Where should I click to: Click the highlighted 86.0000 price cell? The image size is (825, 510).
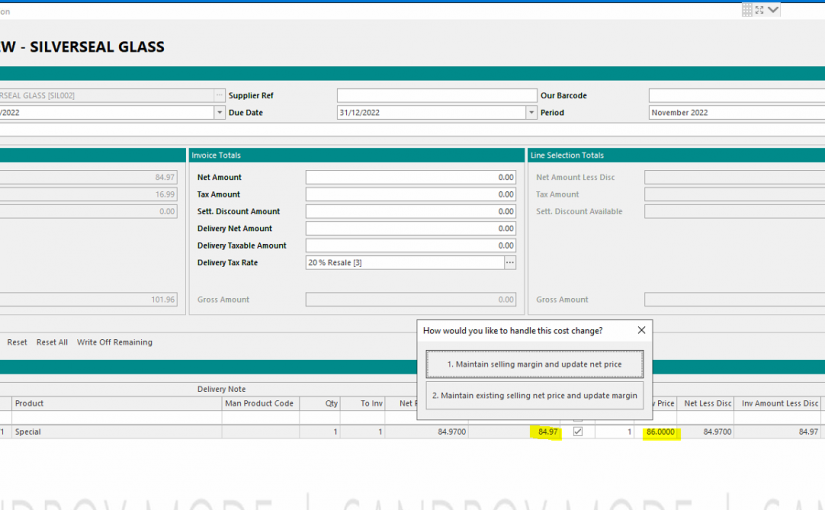[660, 432]
